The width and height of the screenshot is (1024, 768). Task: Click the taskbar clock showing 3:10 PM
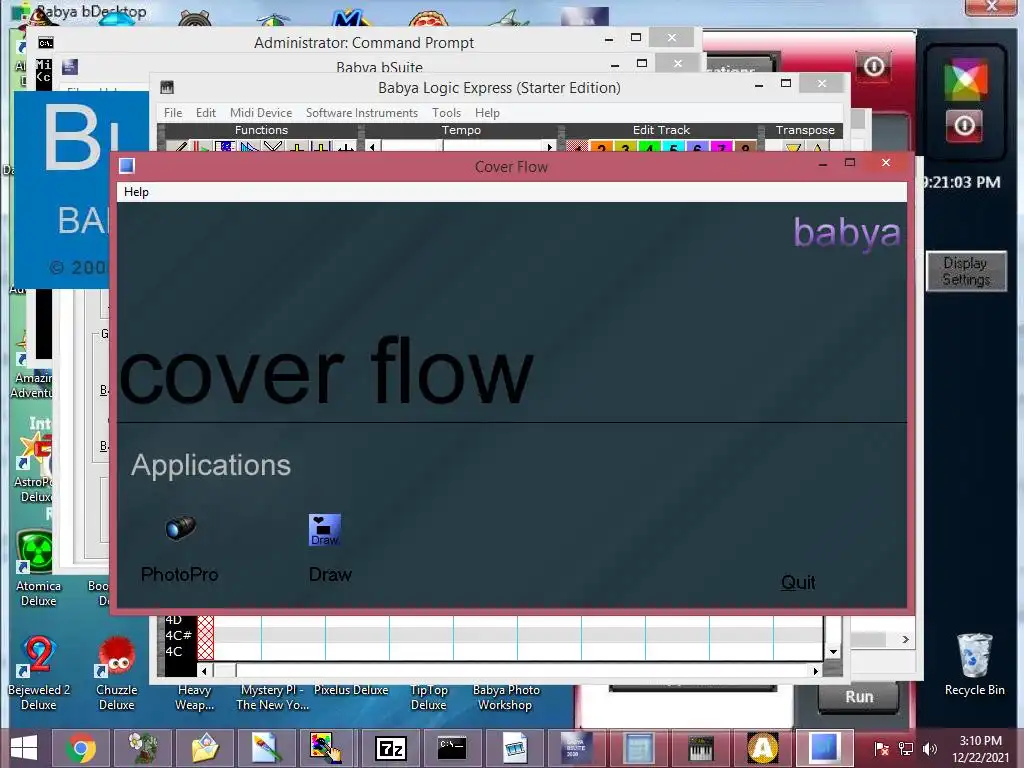pyautogui.click(x=980, y=749)
